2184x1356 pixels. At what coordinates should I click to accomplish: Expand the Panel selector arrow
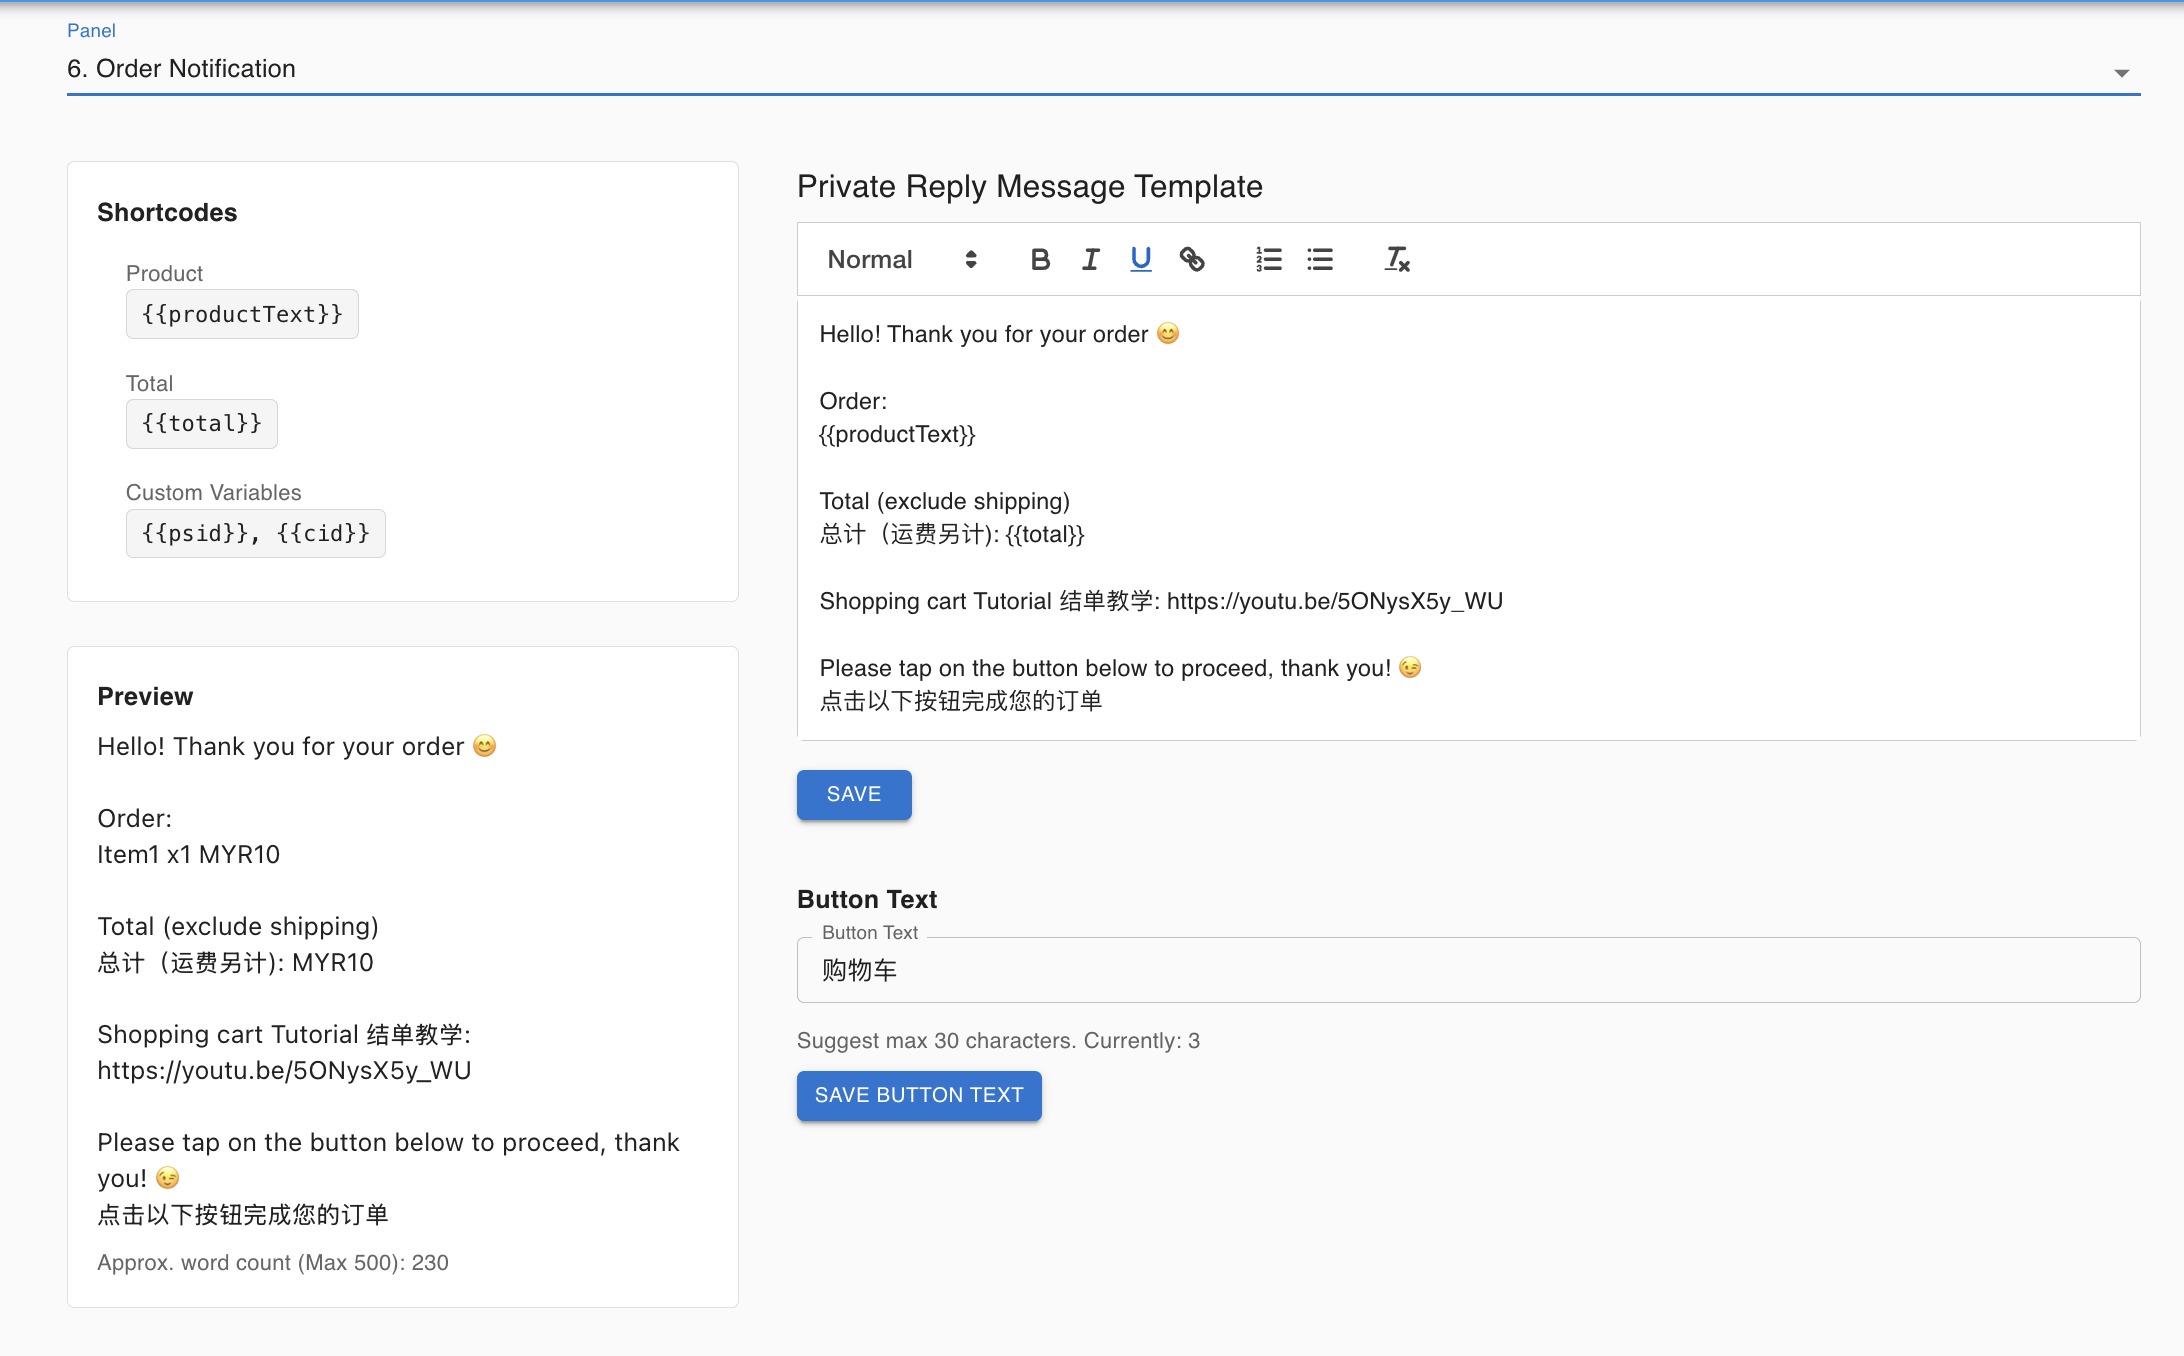2121,72
